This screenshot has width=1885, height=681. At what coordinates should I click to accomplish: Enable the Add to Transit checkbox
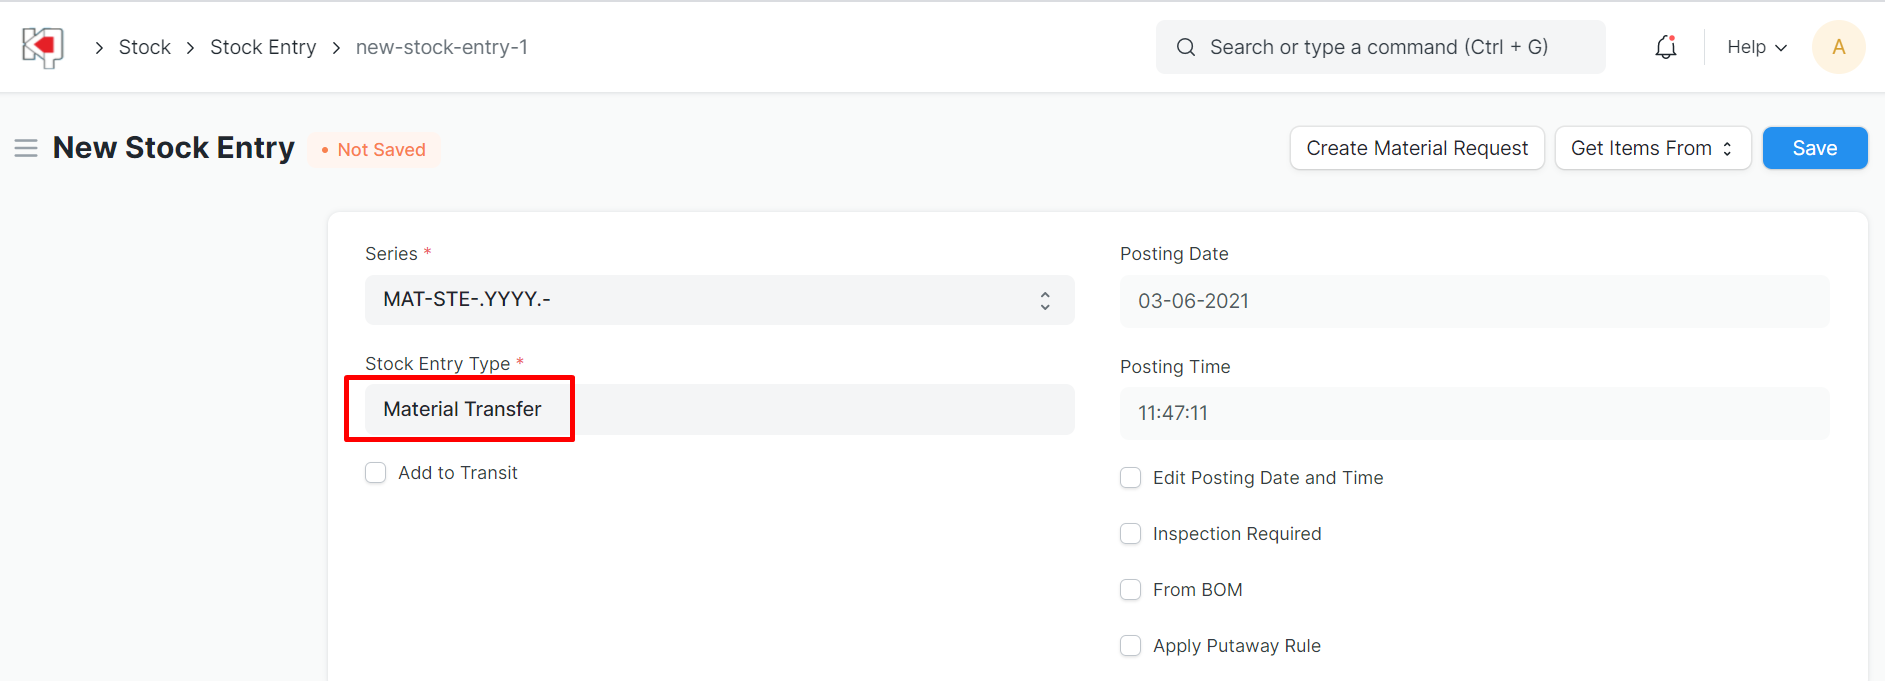(376, 473)
